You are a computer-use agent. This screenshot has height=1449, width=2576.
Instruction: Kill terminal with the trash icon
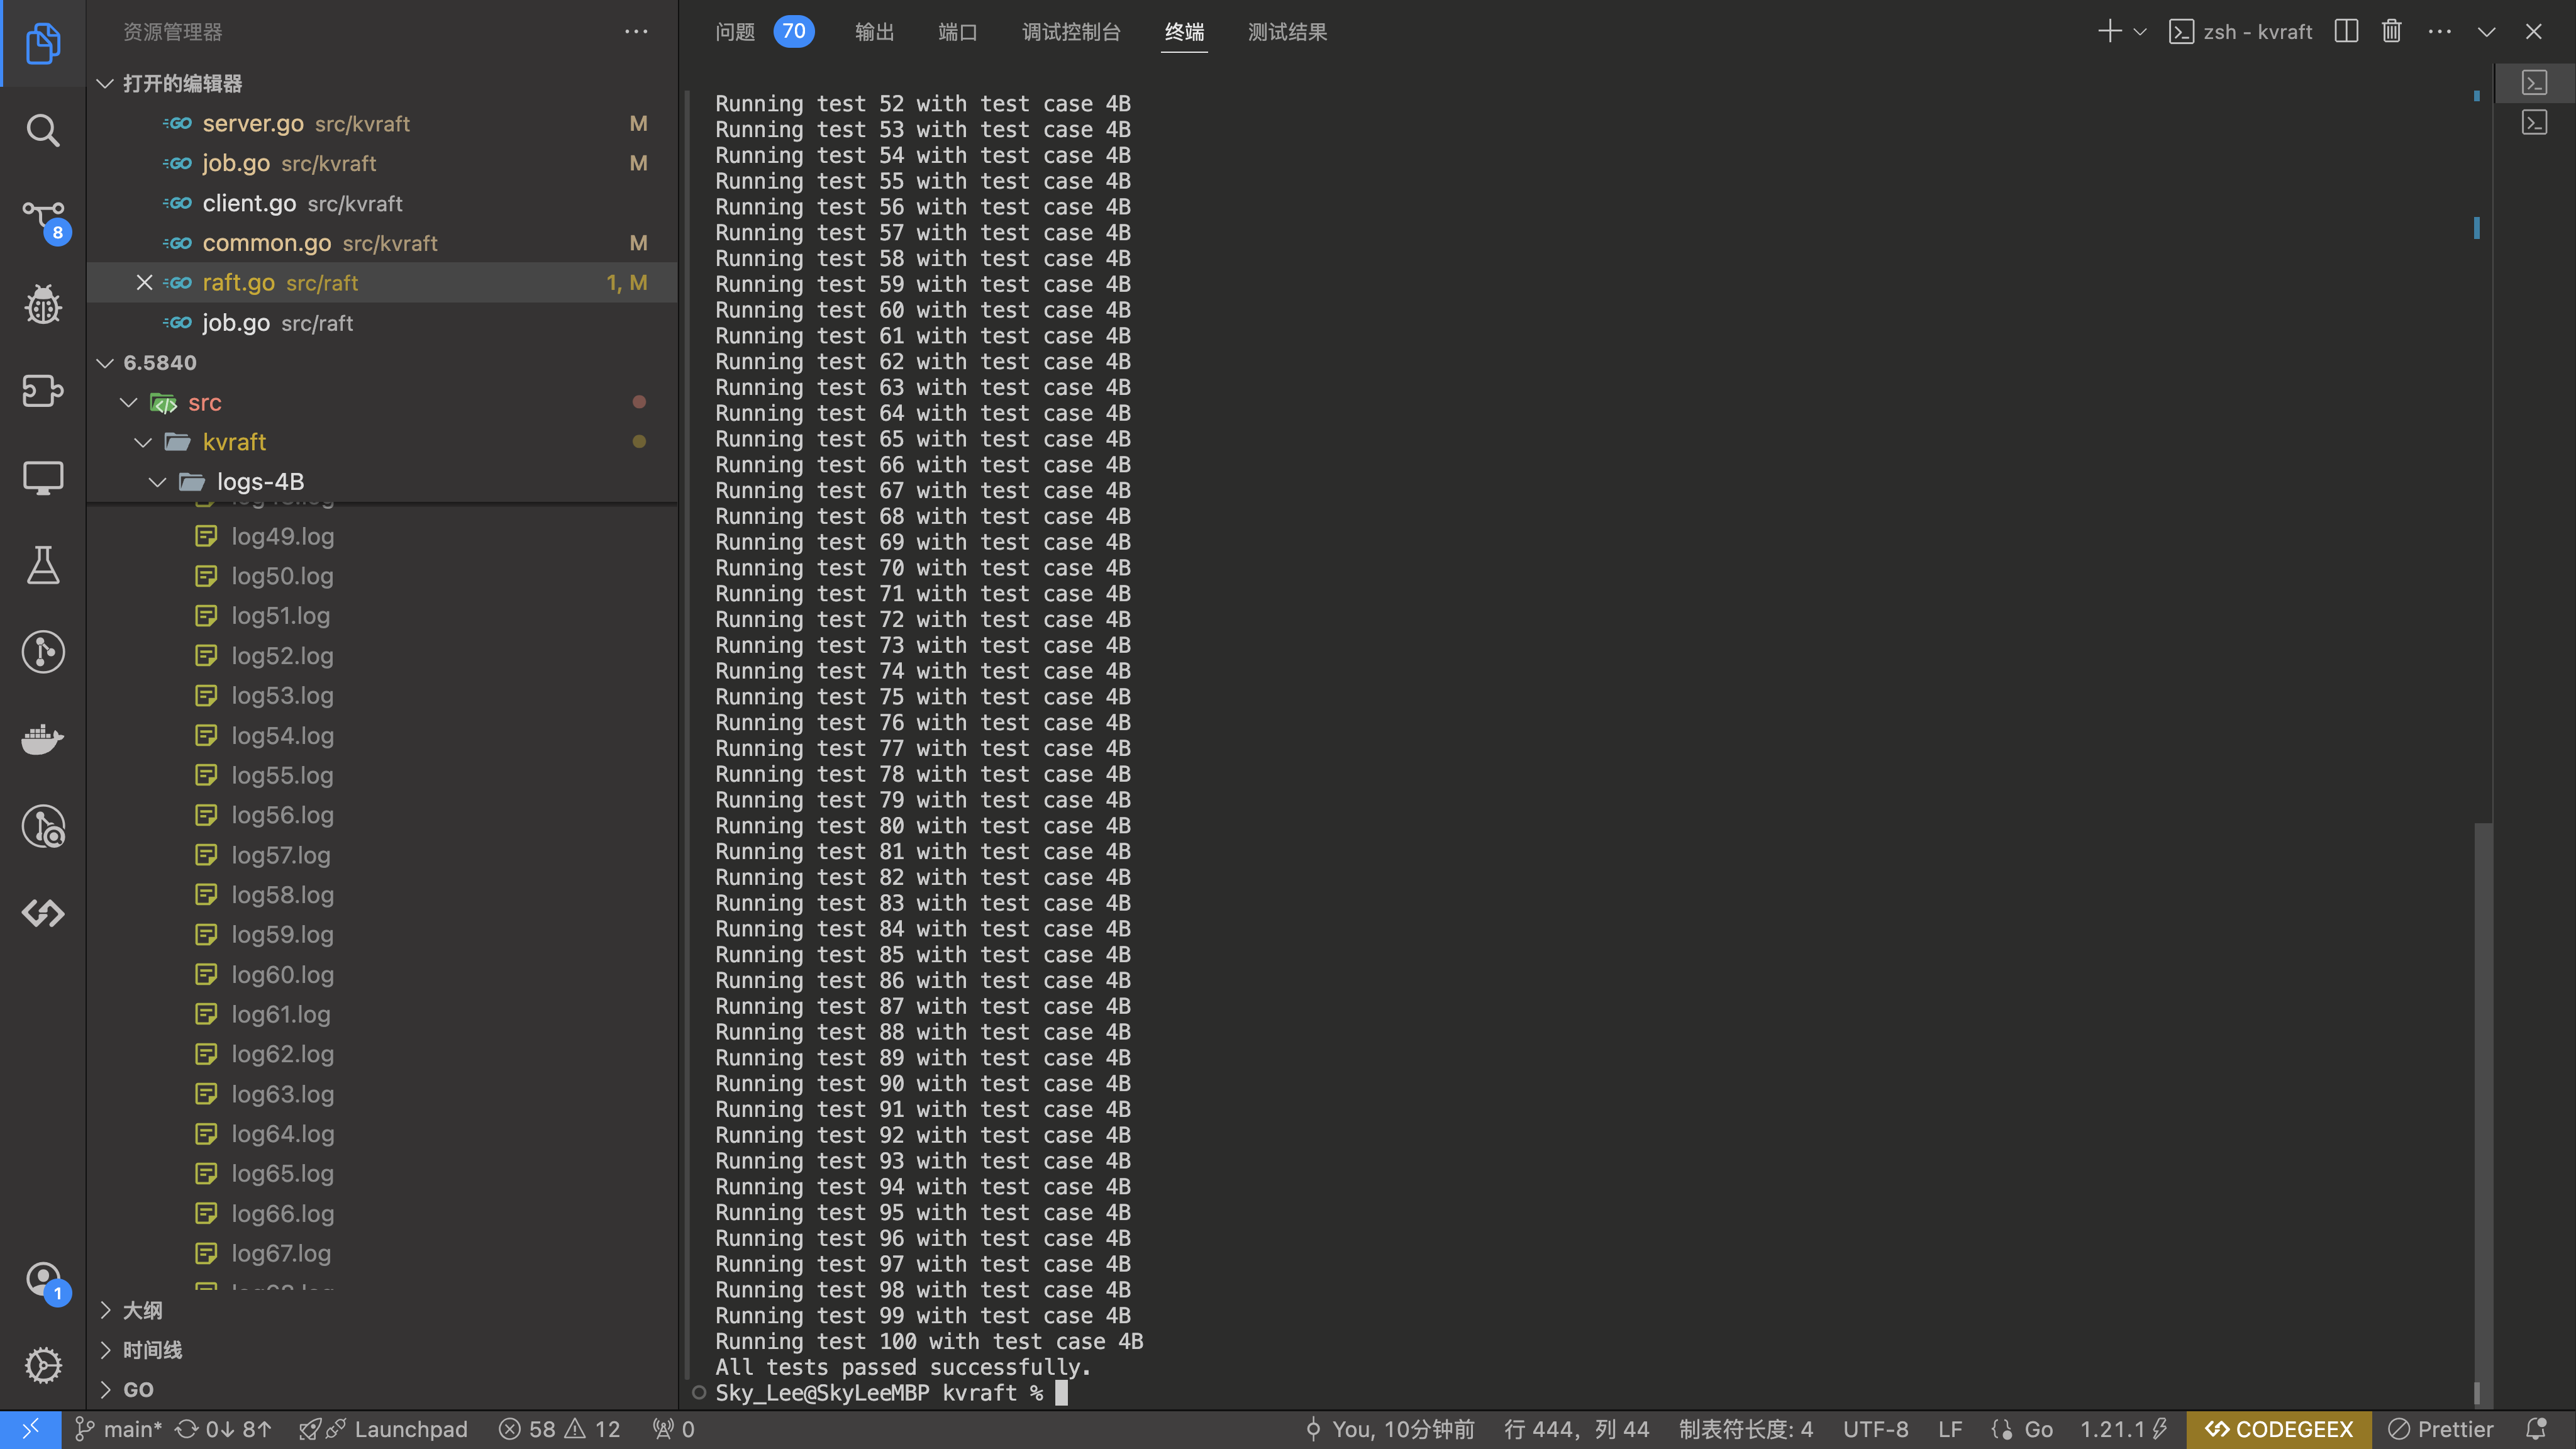(2391, 32)
